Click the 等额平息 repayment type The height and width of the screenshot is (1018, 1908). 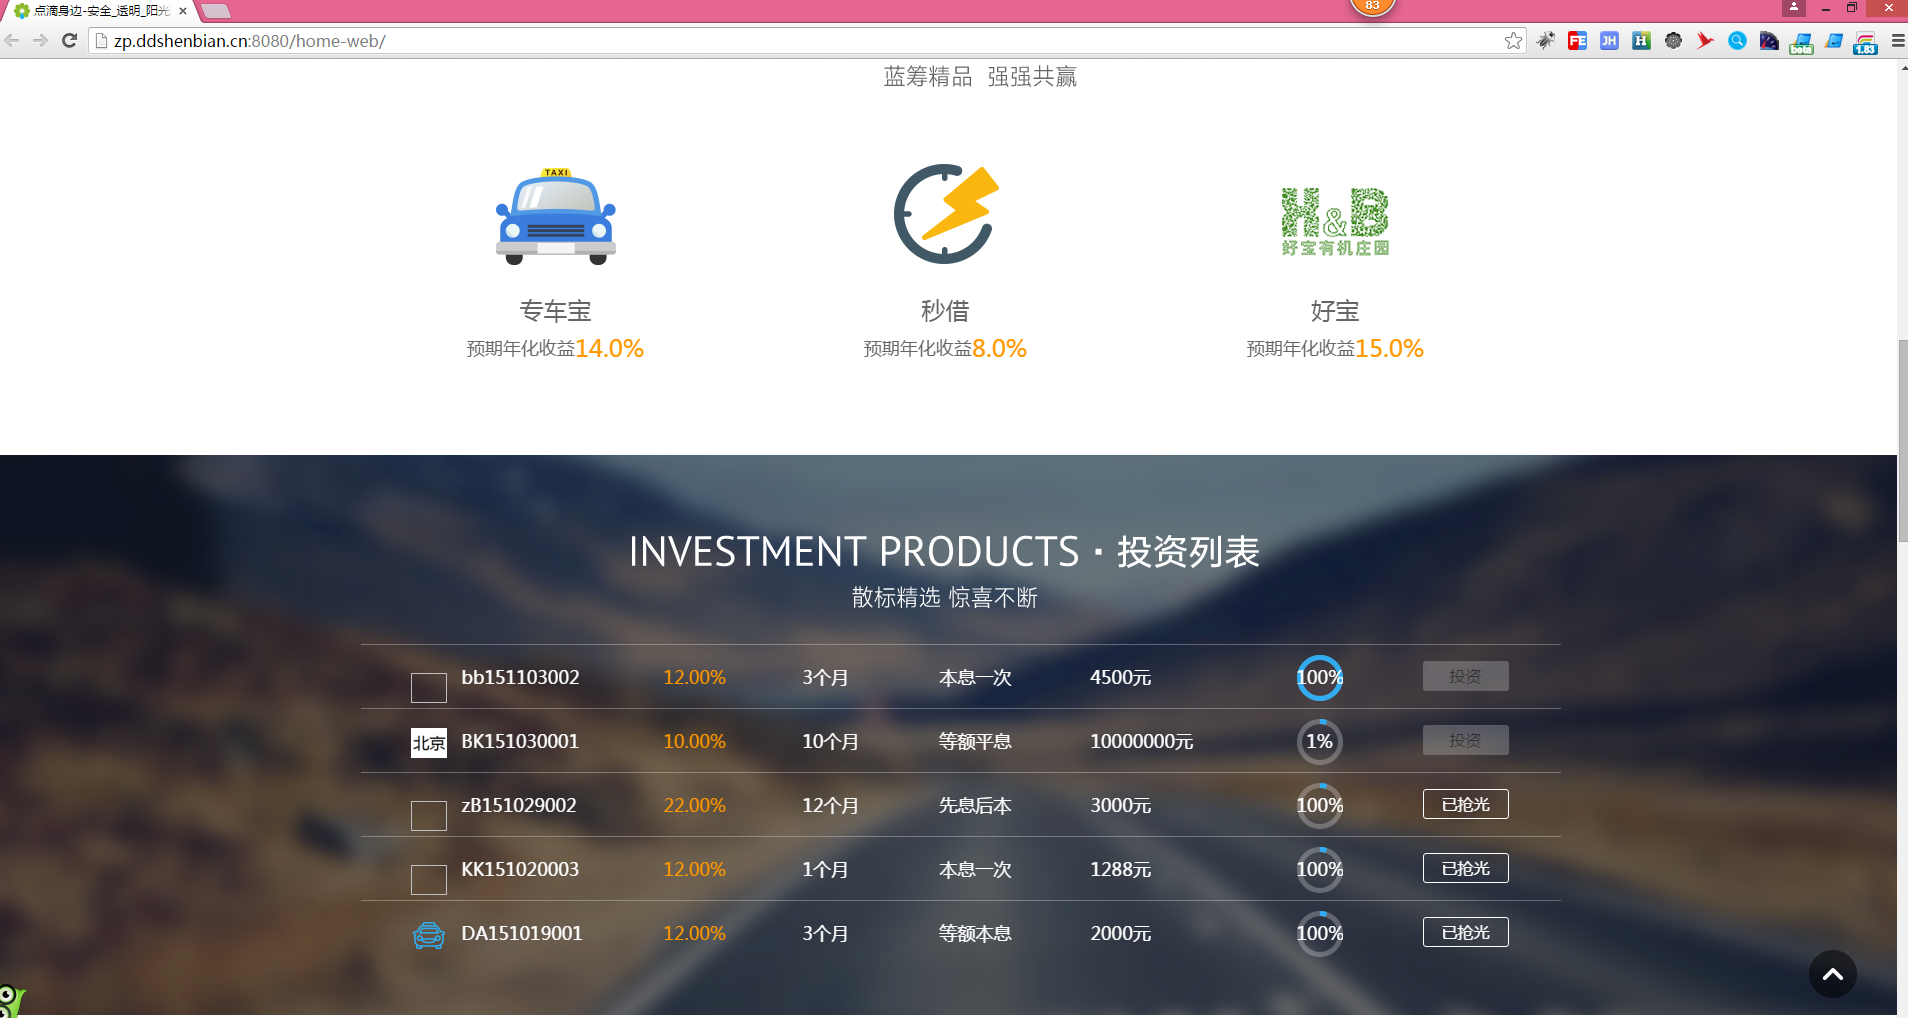975,741
